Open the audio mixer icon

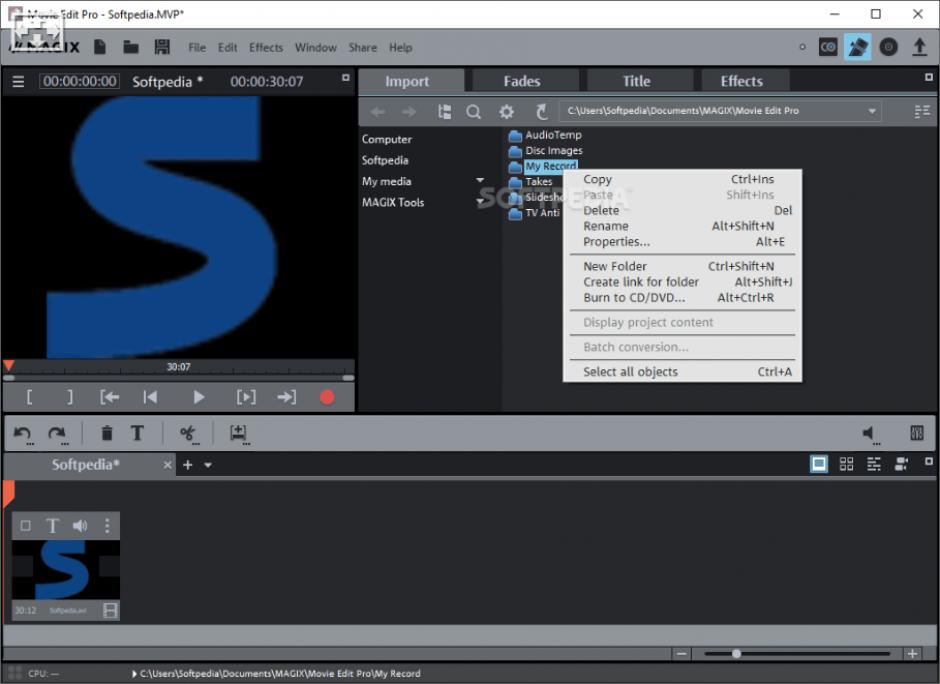coord(916,433)
